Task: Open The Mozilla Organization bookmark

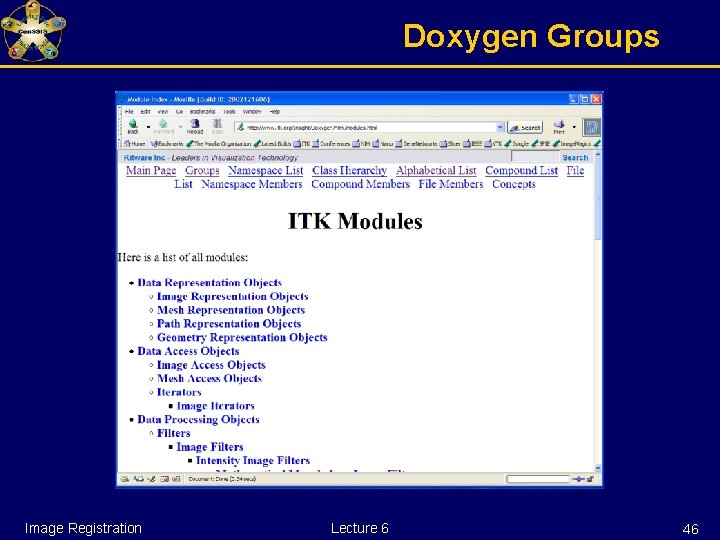Action: click(x=219, y=144)
